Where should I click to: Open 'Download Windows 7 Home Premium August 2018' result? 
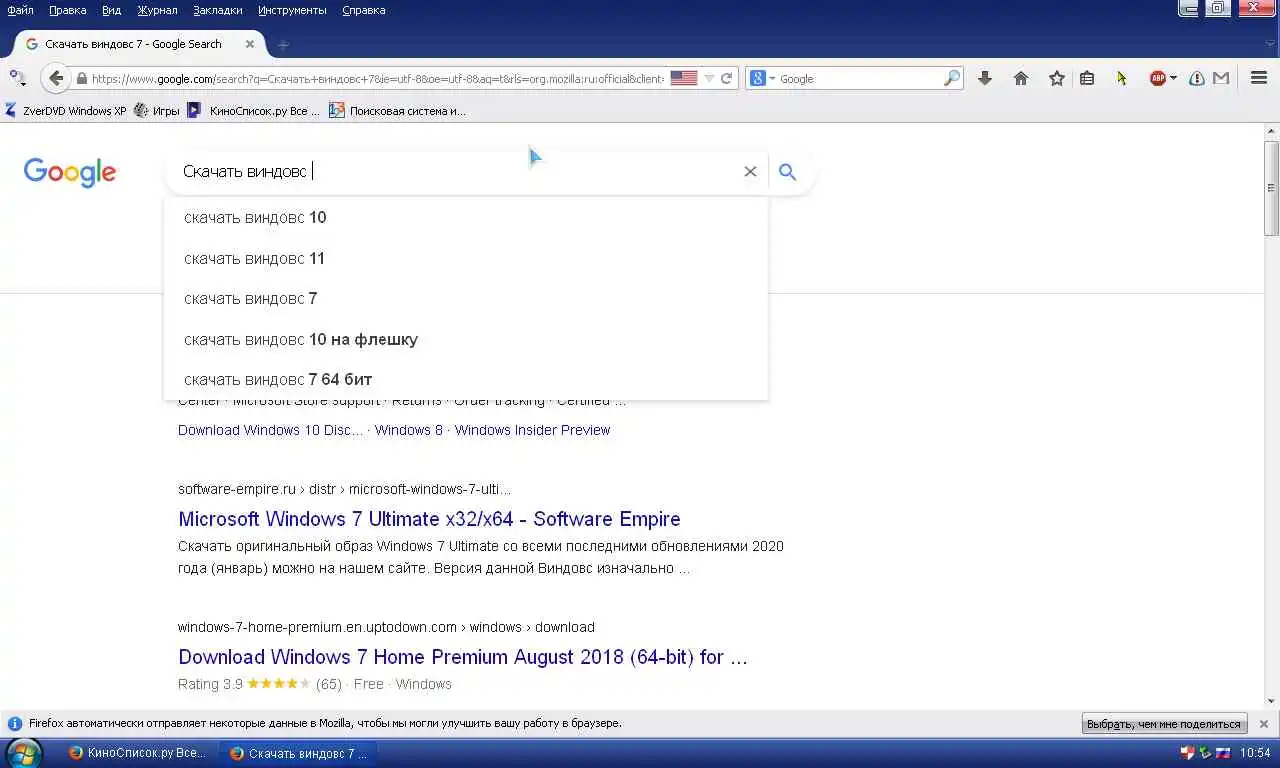463,657
